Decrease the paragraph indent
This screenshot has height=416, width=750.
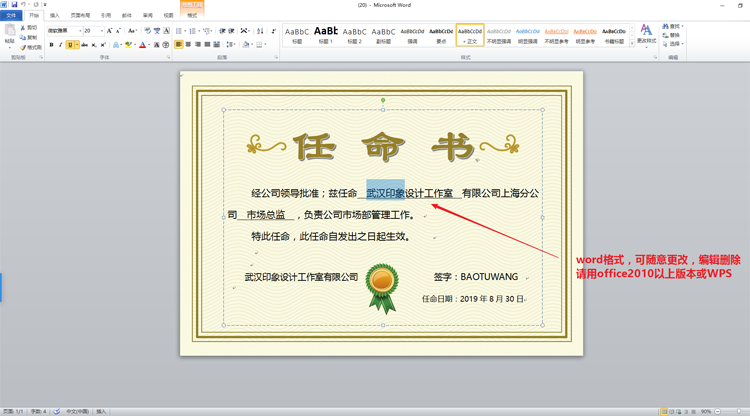point(222,31)
